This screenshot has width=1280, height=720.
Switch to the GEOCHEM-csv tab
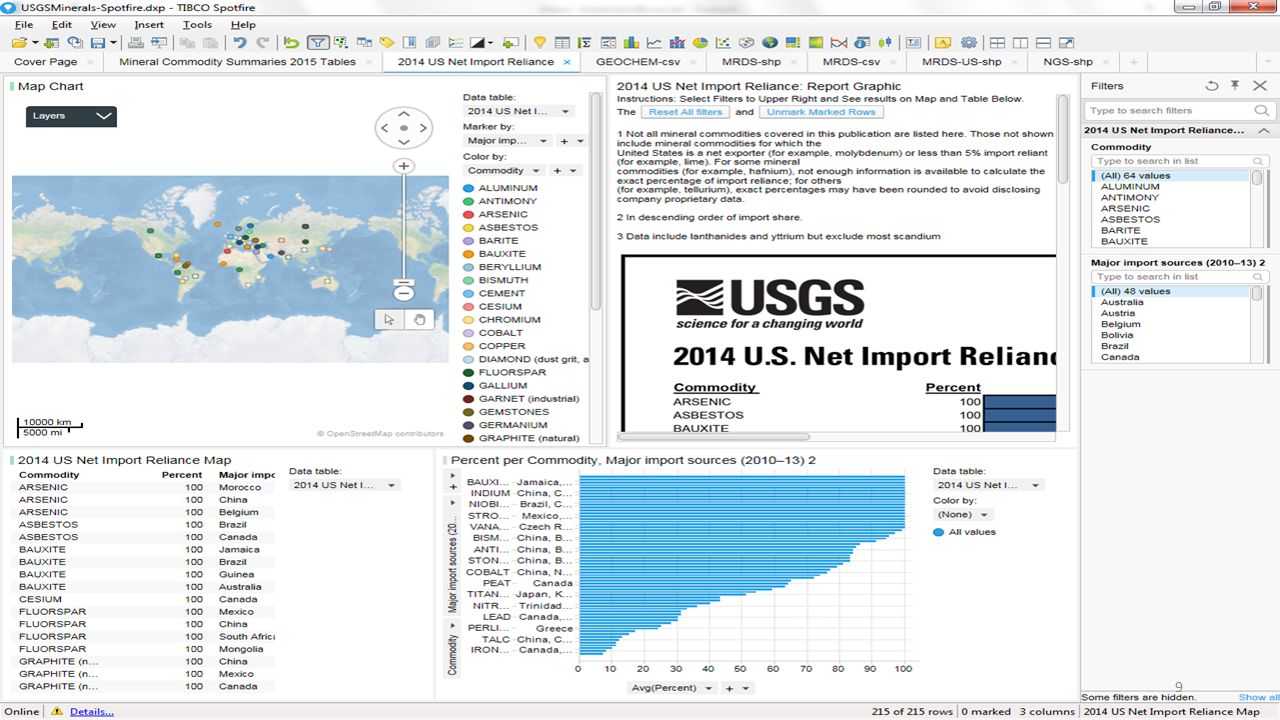[637, 62]
